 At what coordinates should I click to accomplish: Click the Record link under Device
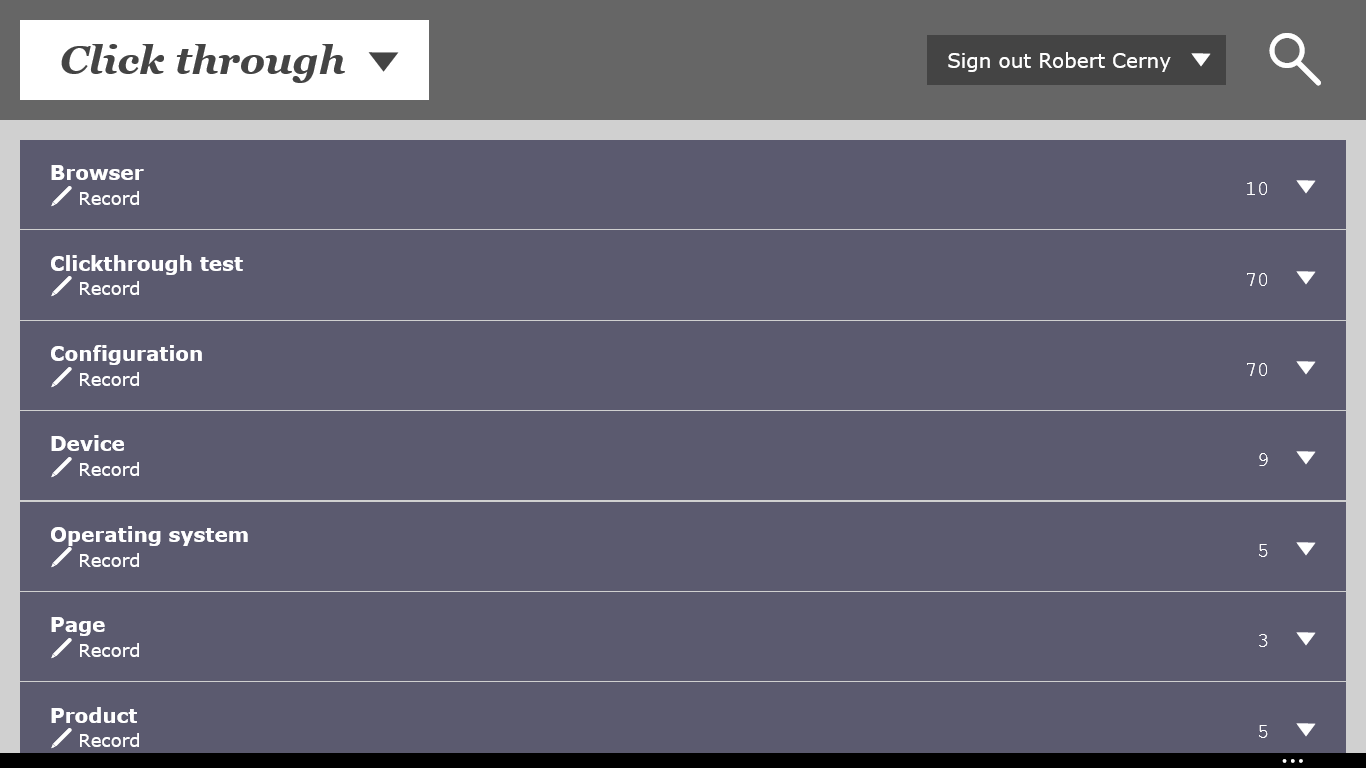pyautogui.click(x=109, y=470)
